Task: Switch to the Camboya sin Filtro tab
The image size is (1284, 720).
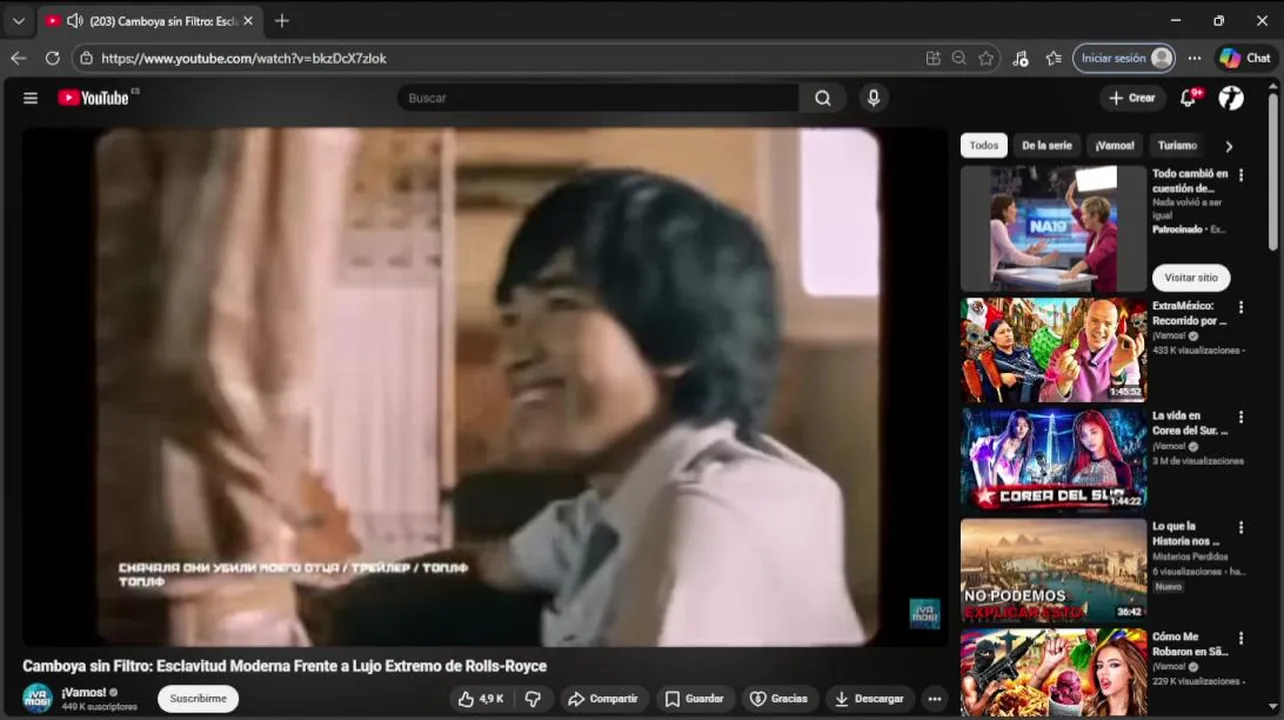Action: click(x=150, y=21)
